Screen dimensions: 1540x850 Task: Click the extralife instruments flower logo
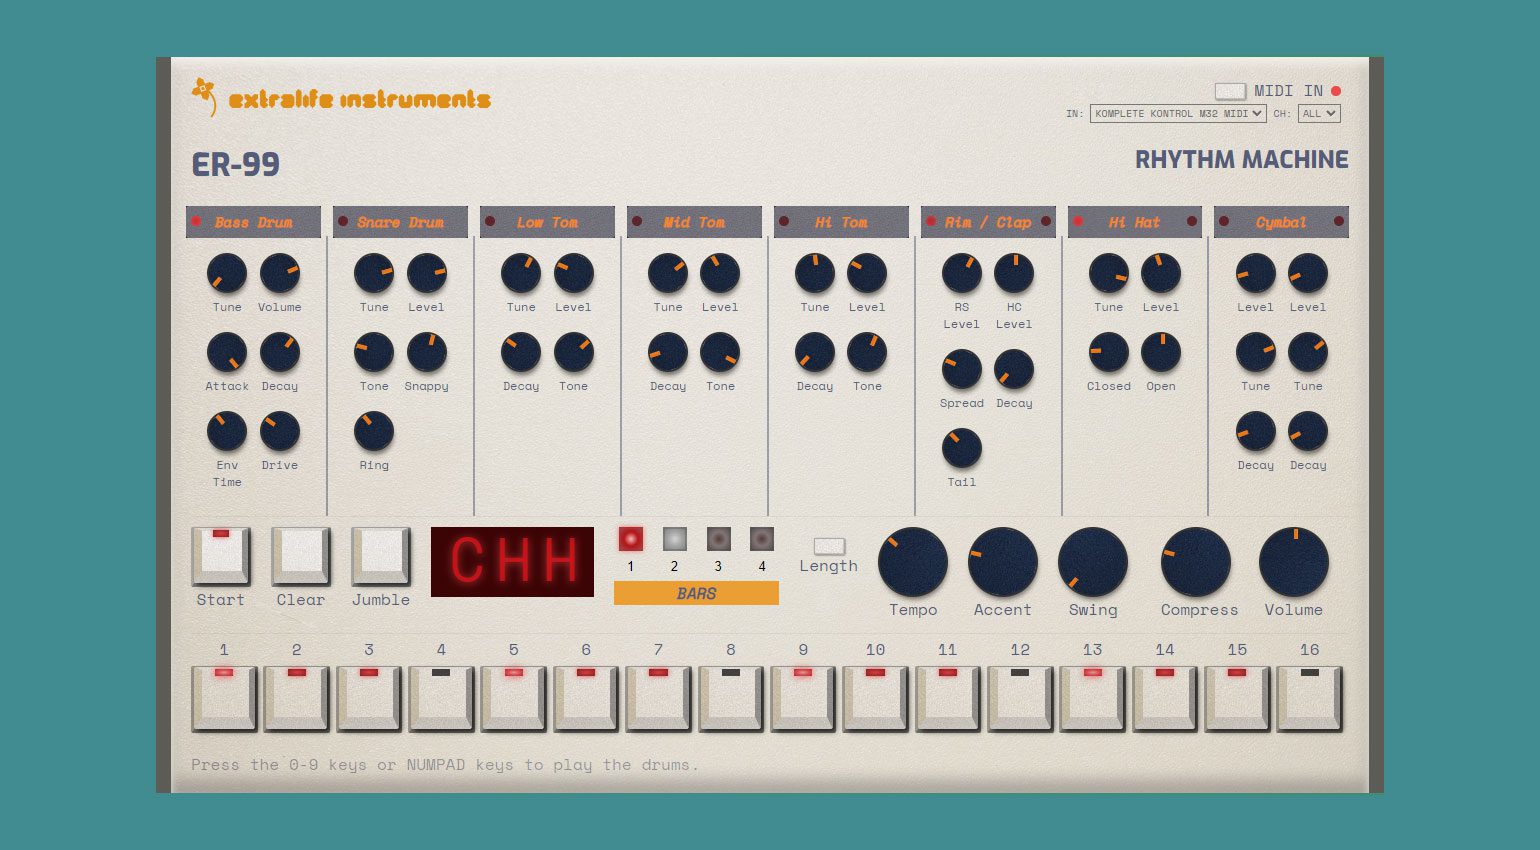(204, 96)
